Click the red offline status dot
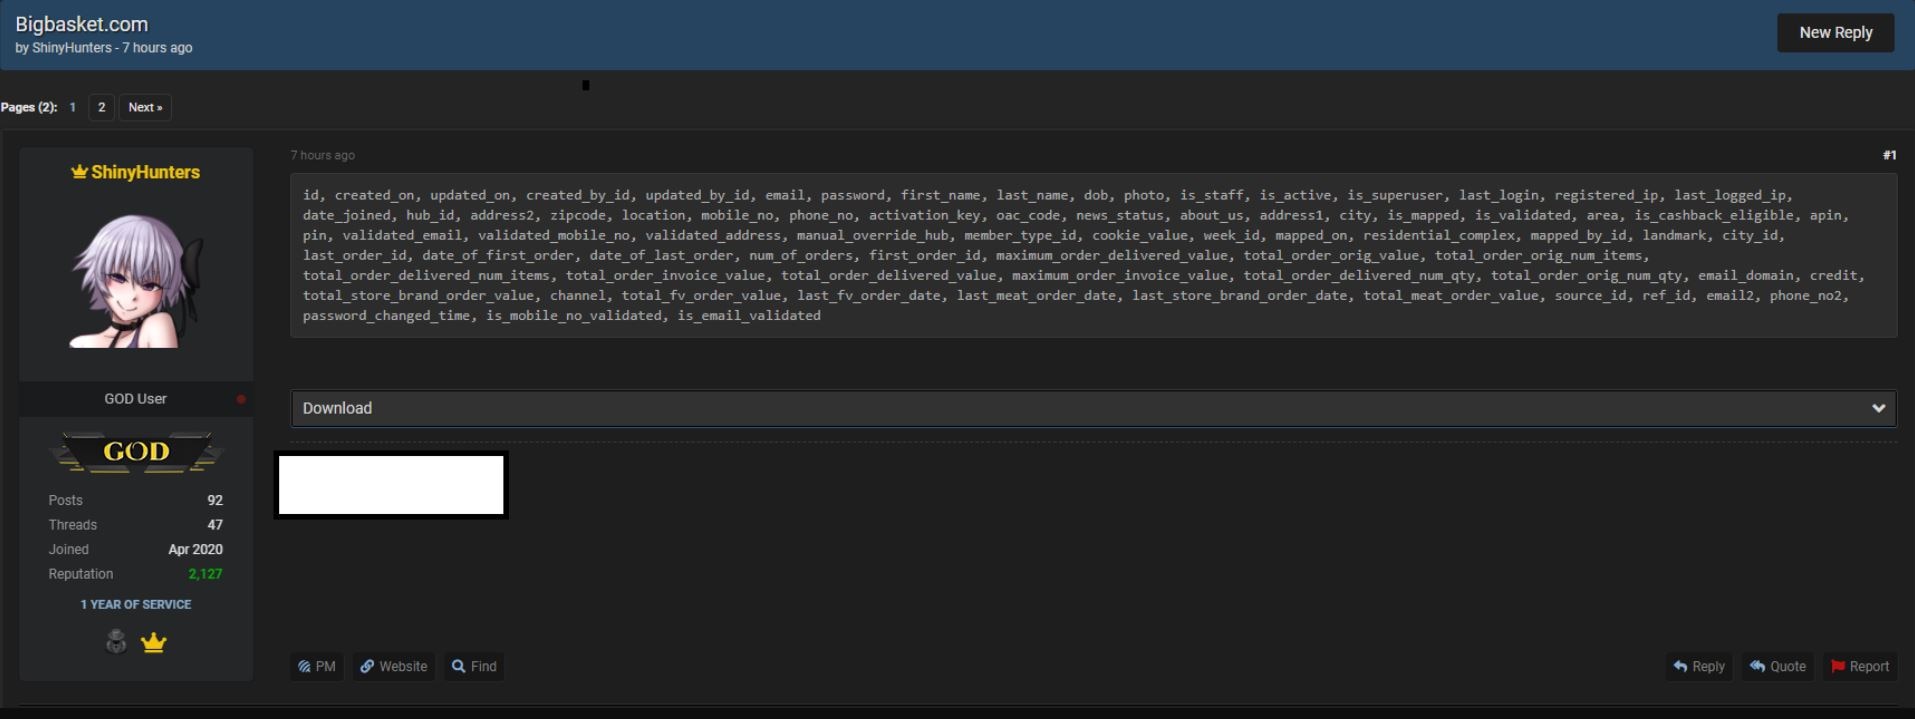Viewport: 1915px width, 719px height. (241, 399)
